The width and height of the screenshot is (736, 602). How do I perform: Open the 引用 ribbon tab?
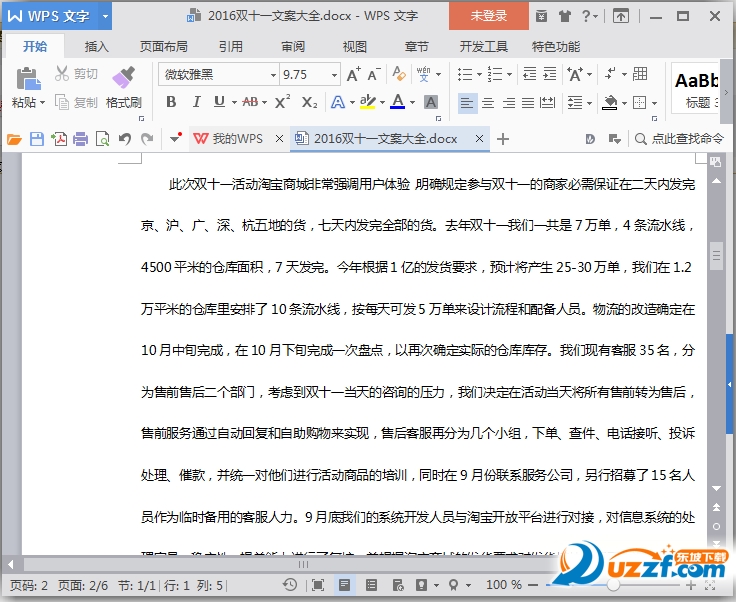click(230, 46)
